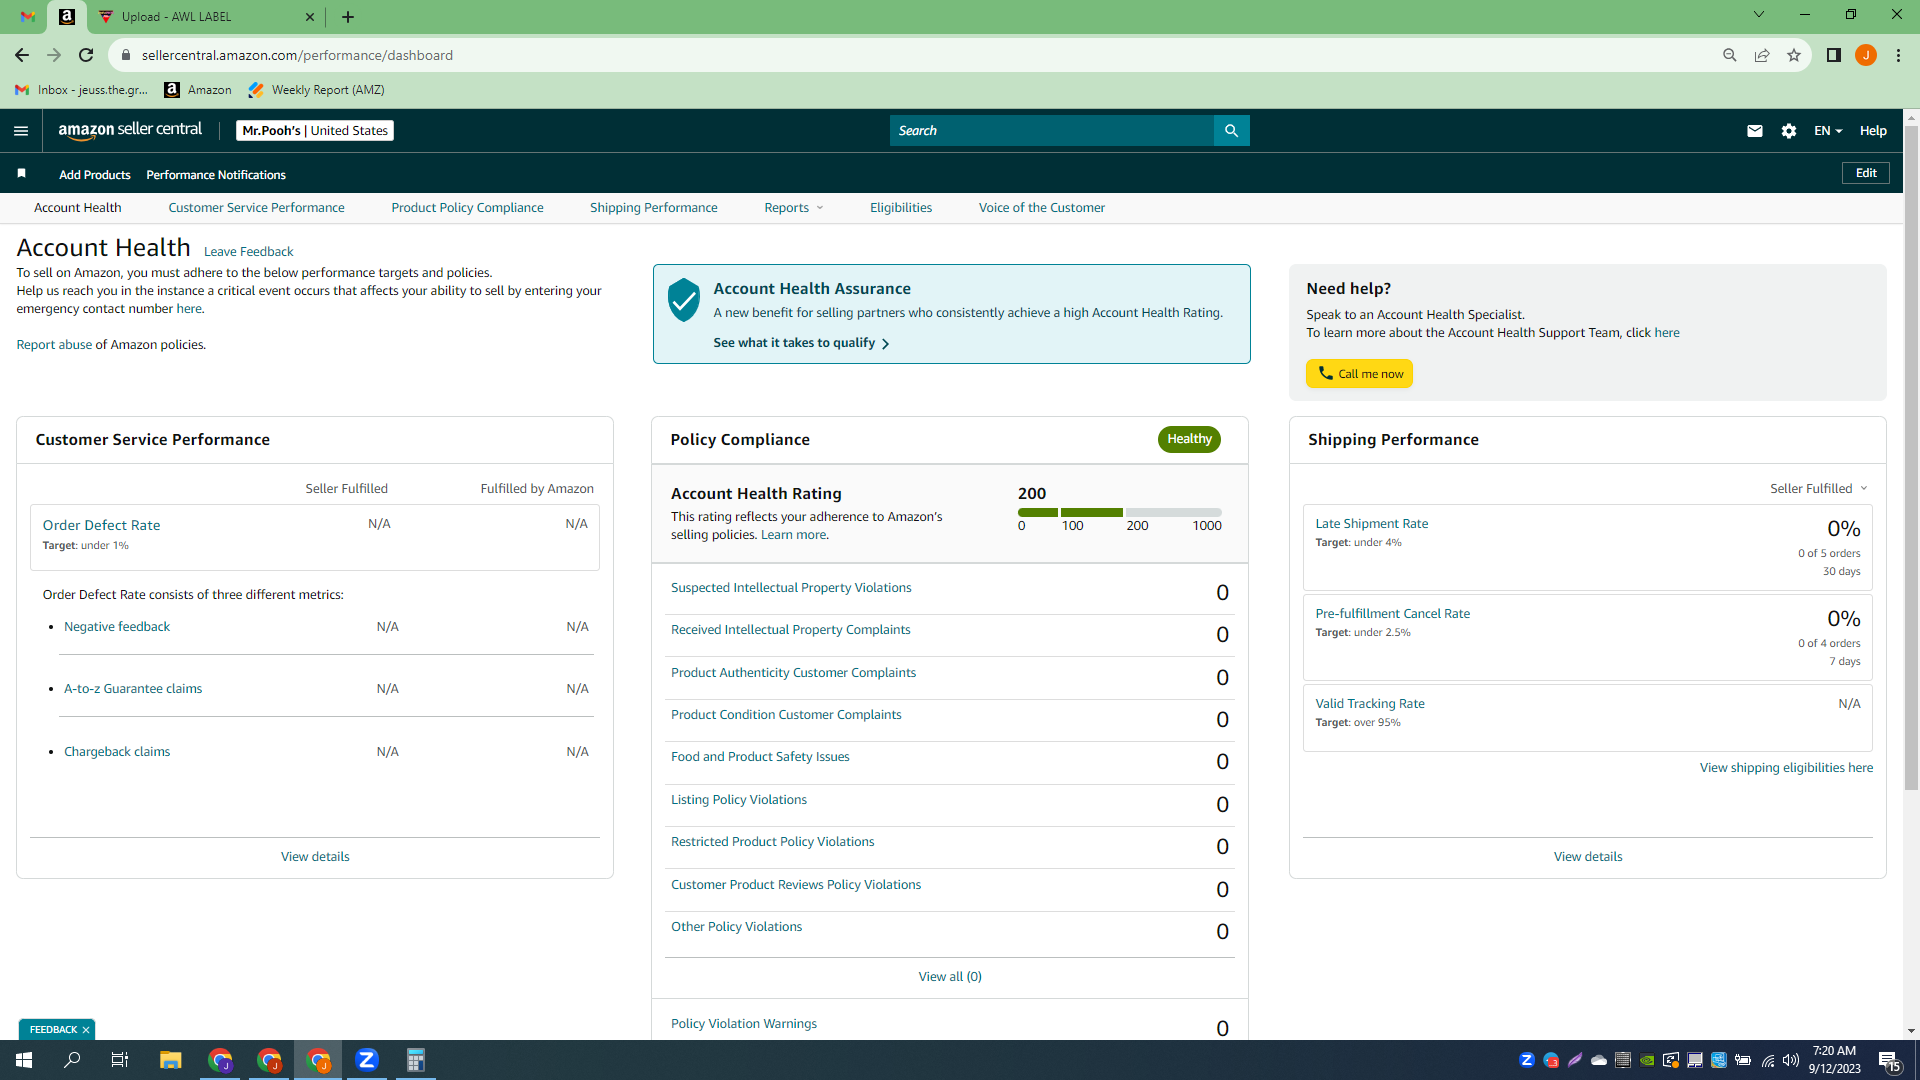Click View all (0) policy violations
1920x1080 pixels.
(950, 977)
